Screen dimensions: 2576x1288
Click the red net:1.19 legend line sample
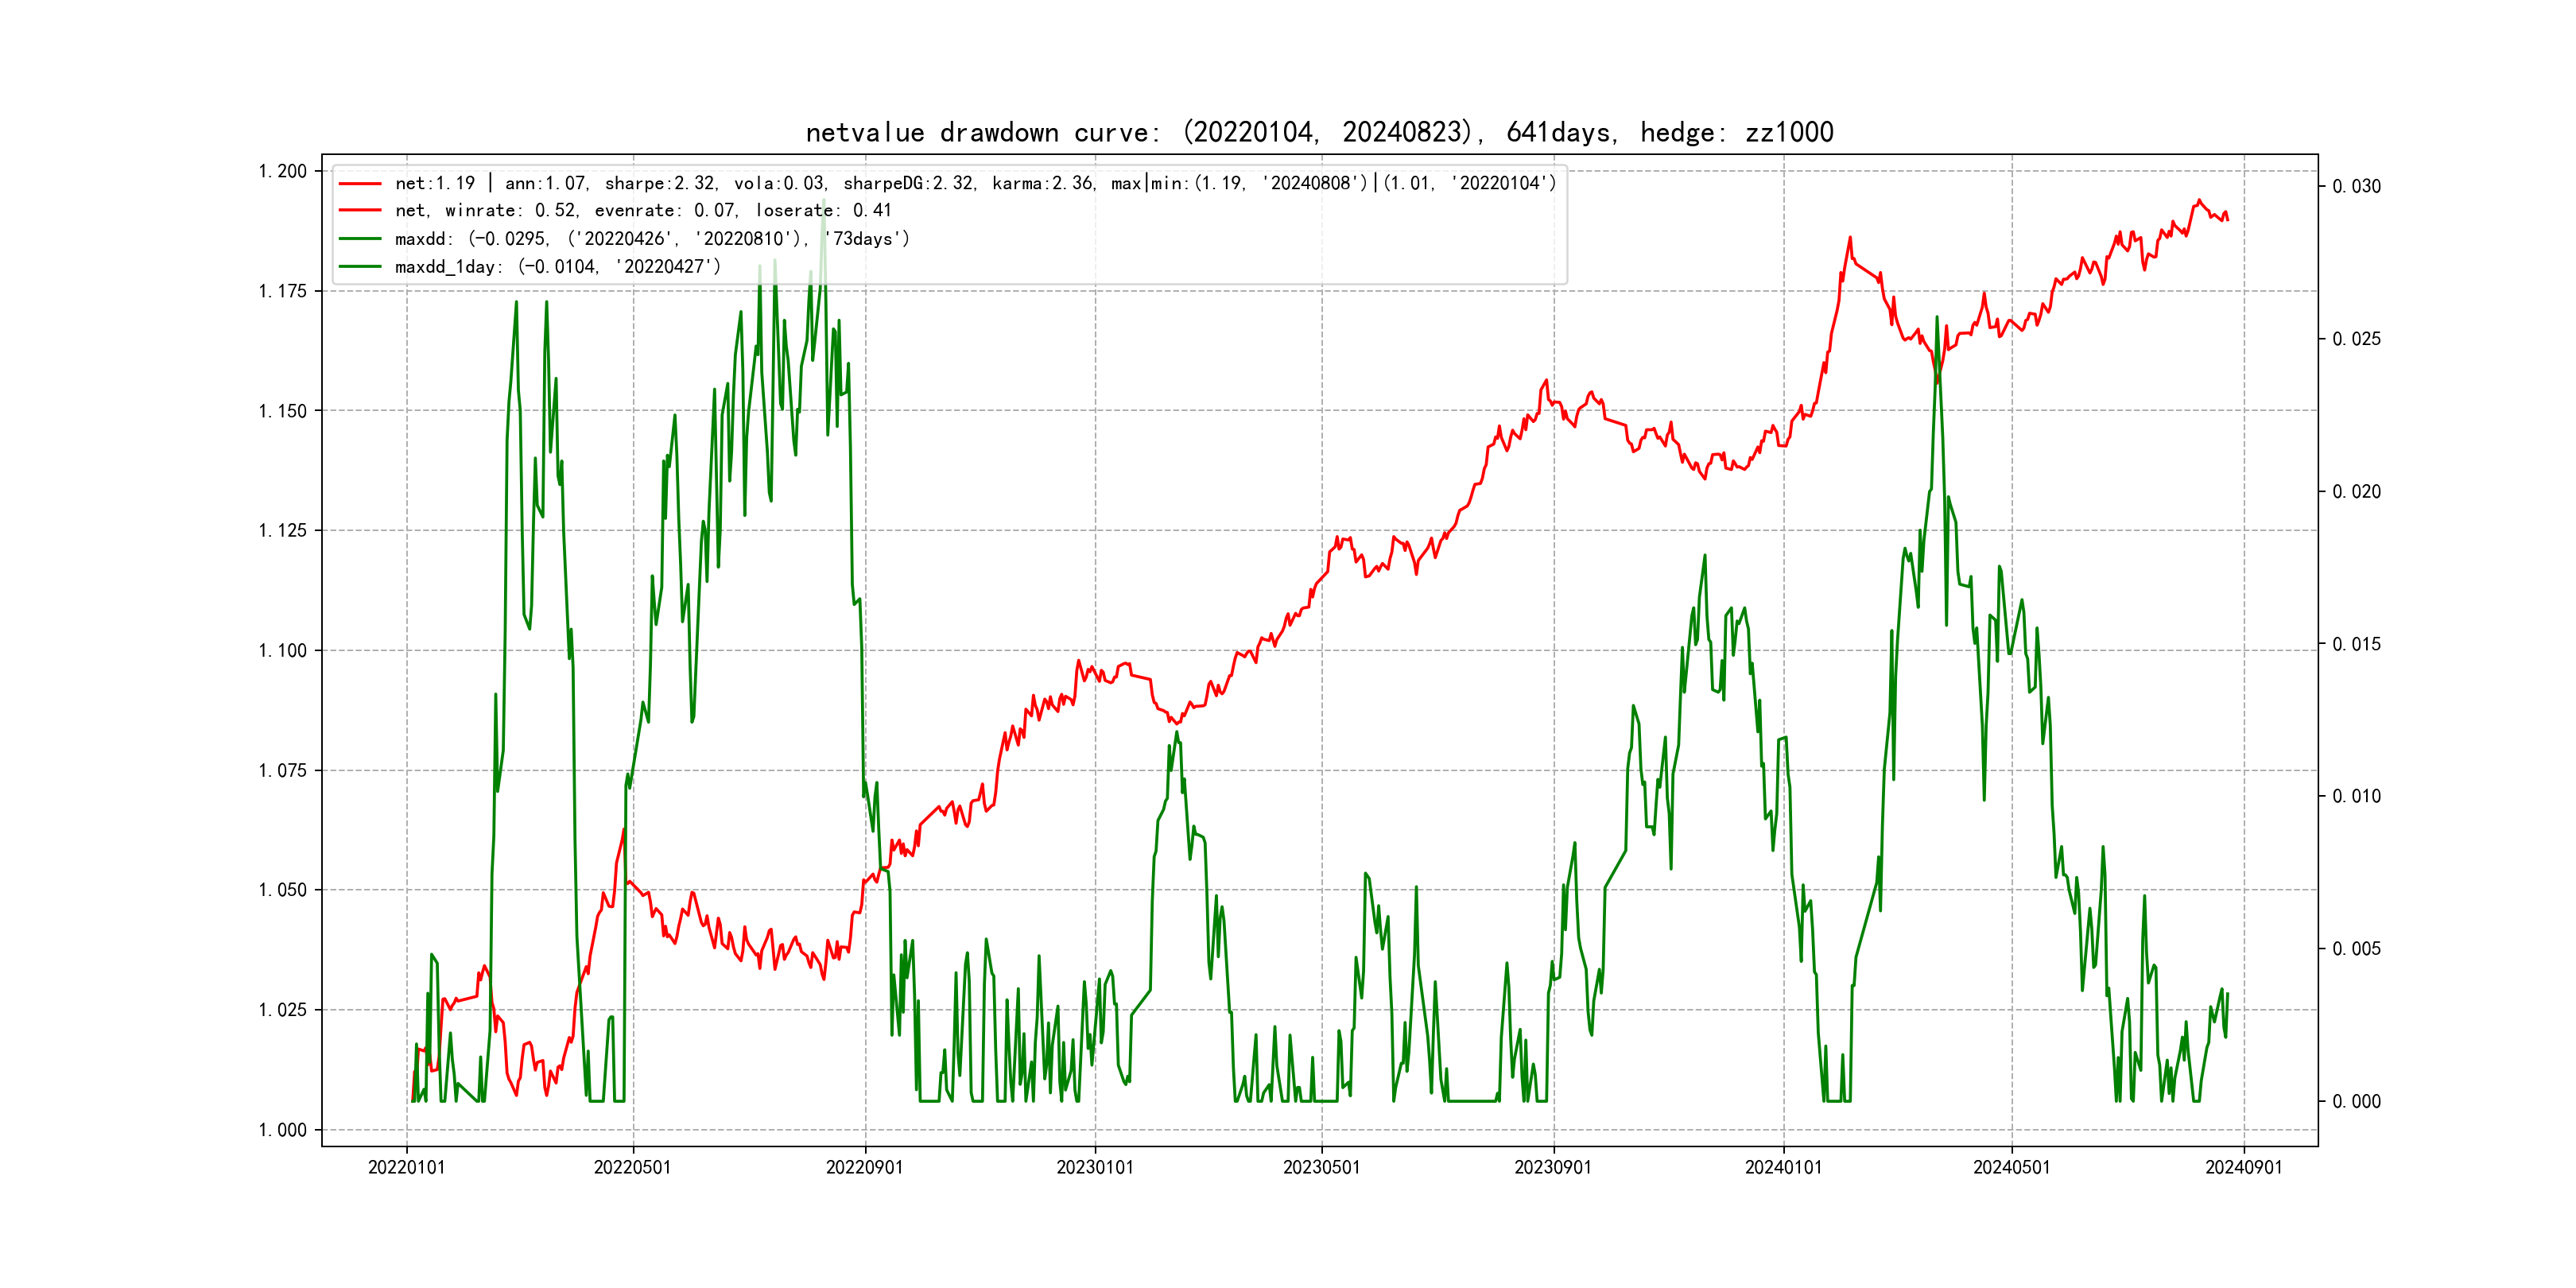(x=360, y=184)
